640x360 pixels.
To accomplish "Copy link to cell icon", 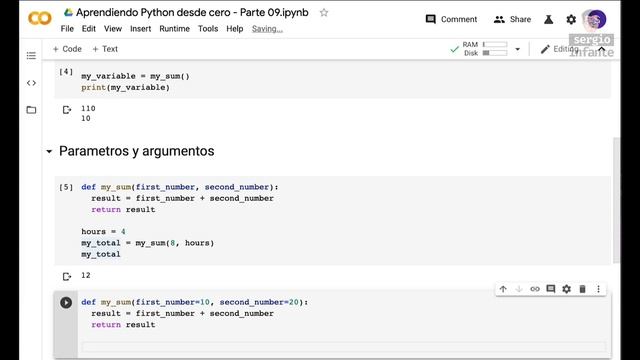I will (535, 289).
